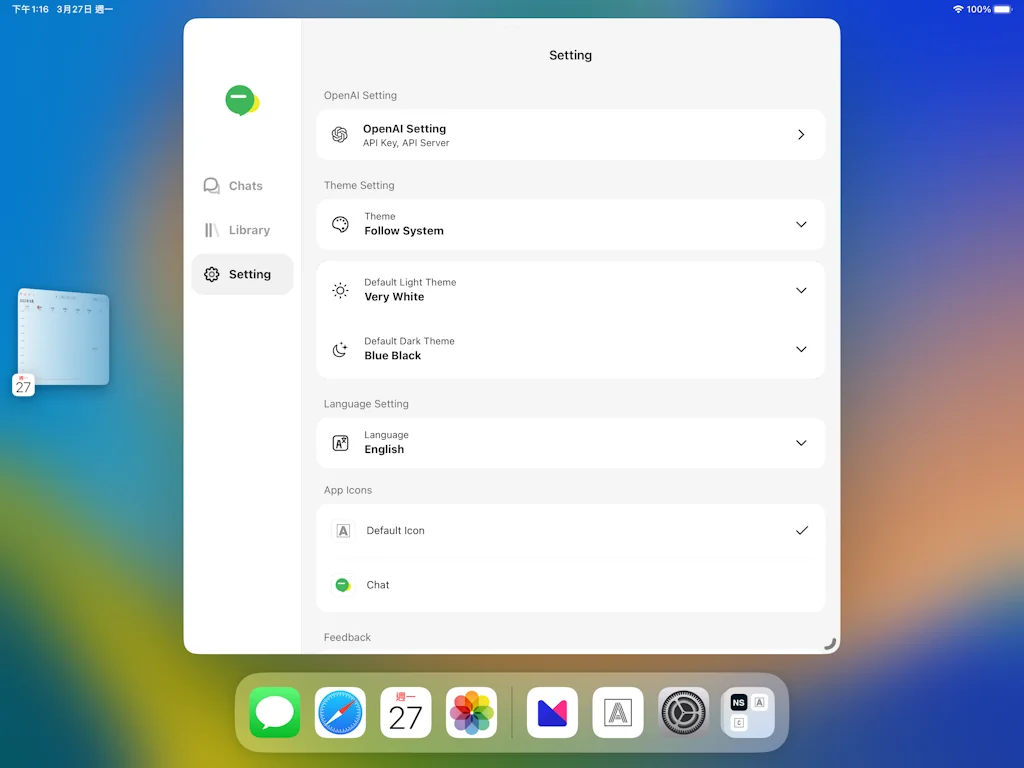
Task: Click the checkmark beside Default Icon
Action: [801, 530]
